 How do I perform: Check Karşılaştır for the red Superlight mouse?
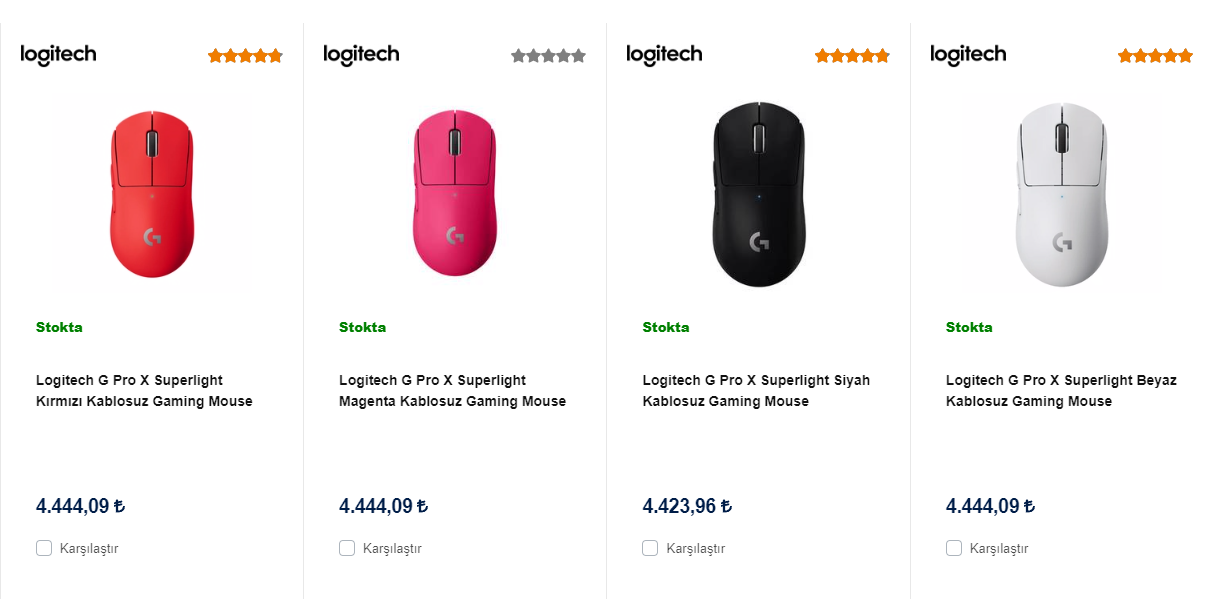(44, 548)
